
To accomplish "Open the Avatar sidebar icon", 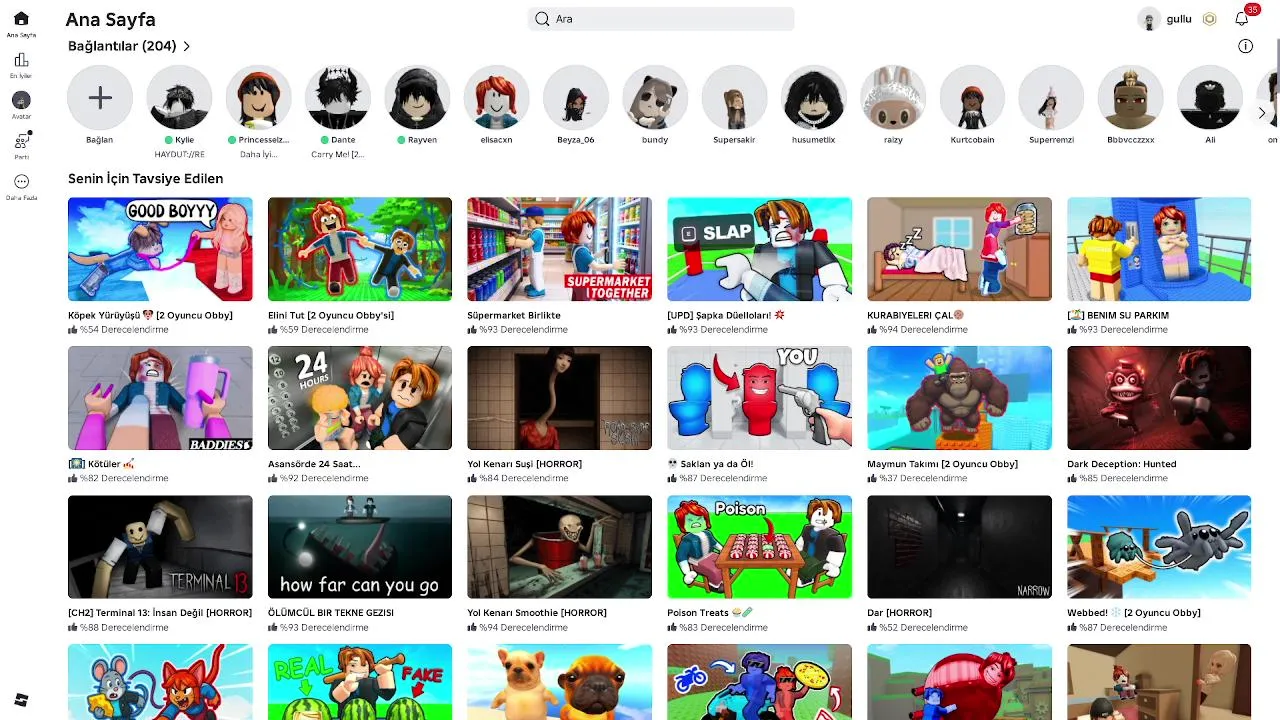I will (21, 100).
